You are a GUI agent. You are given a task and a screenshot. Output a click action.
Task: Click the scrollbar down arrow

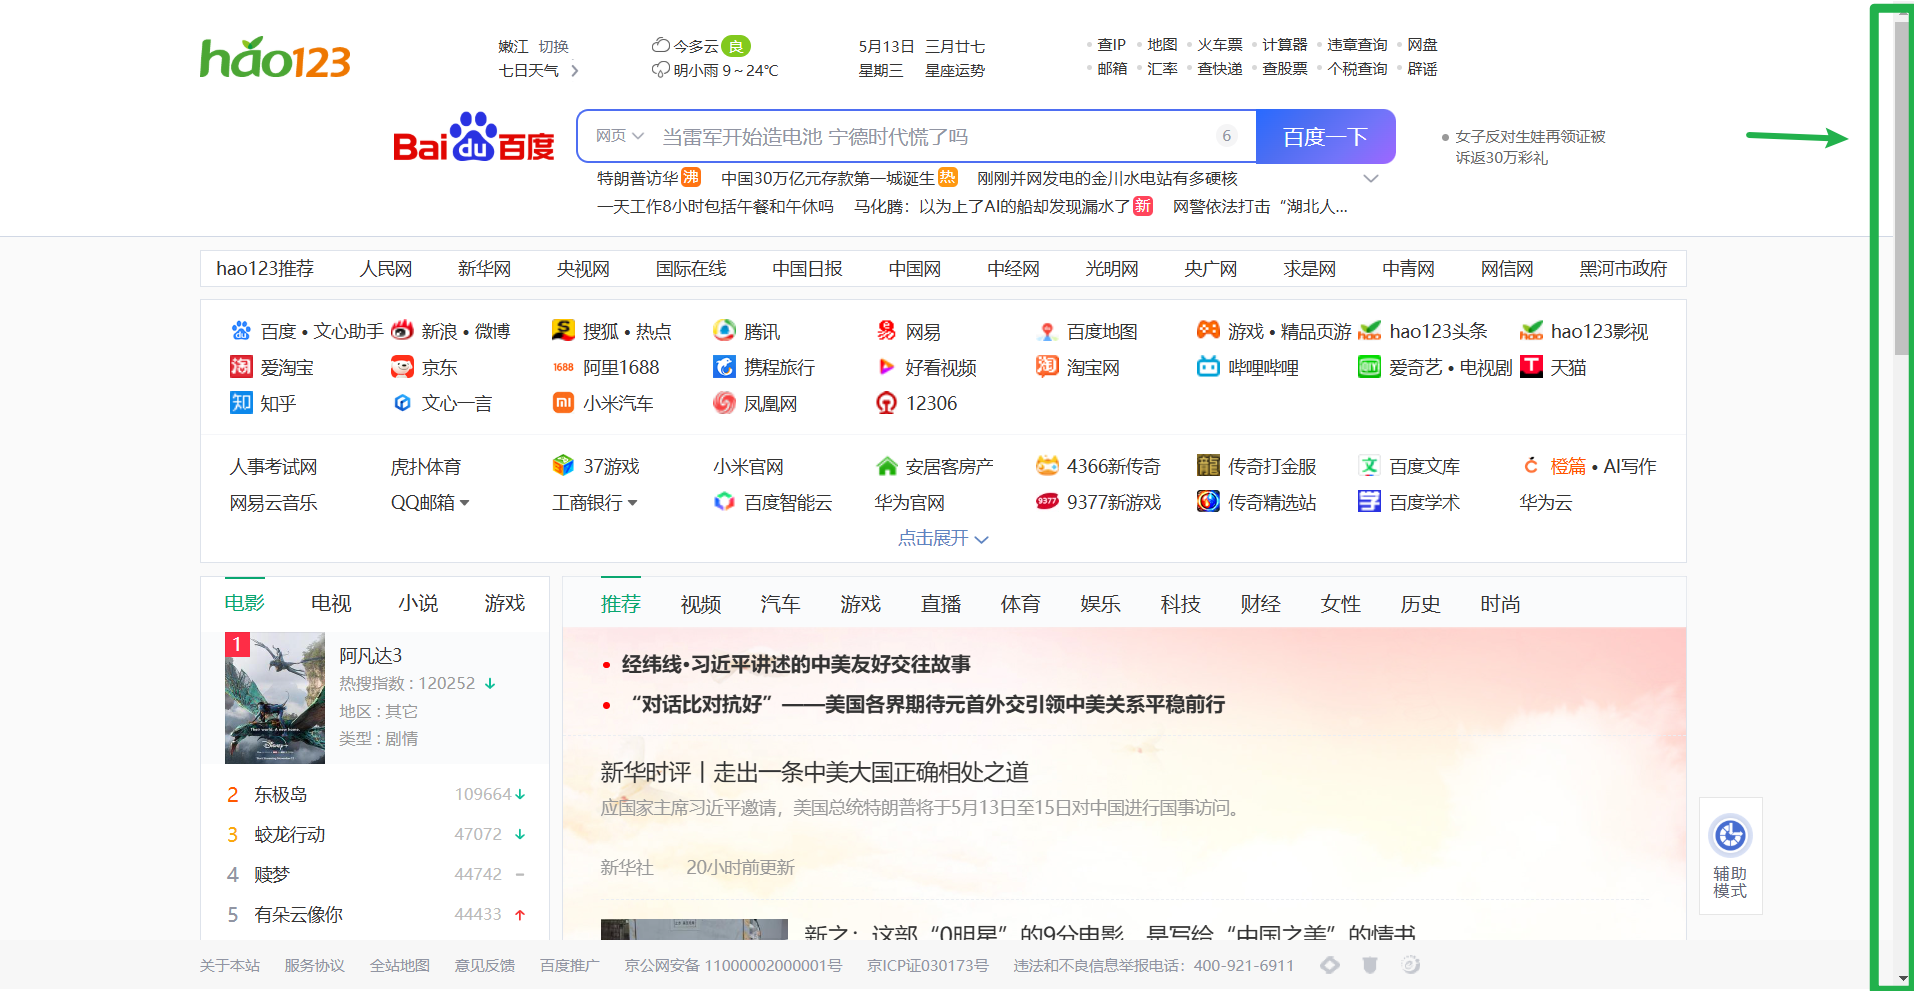(1902, 979)
